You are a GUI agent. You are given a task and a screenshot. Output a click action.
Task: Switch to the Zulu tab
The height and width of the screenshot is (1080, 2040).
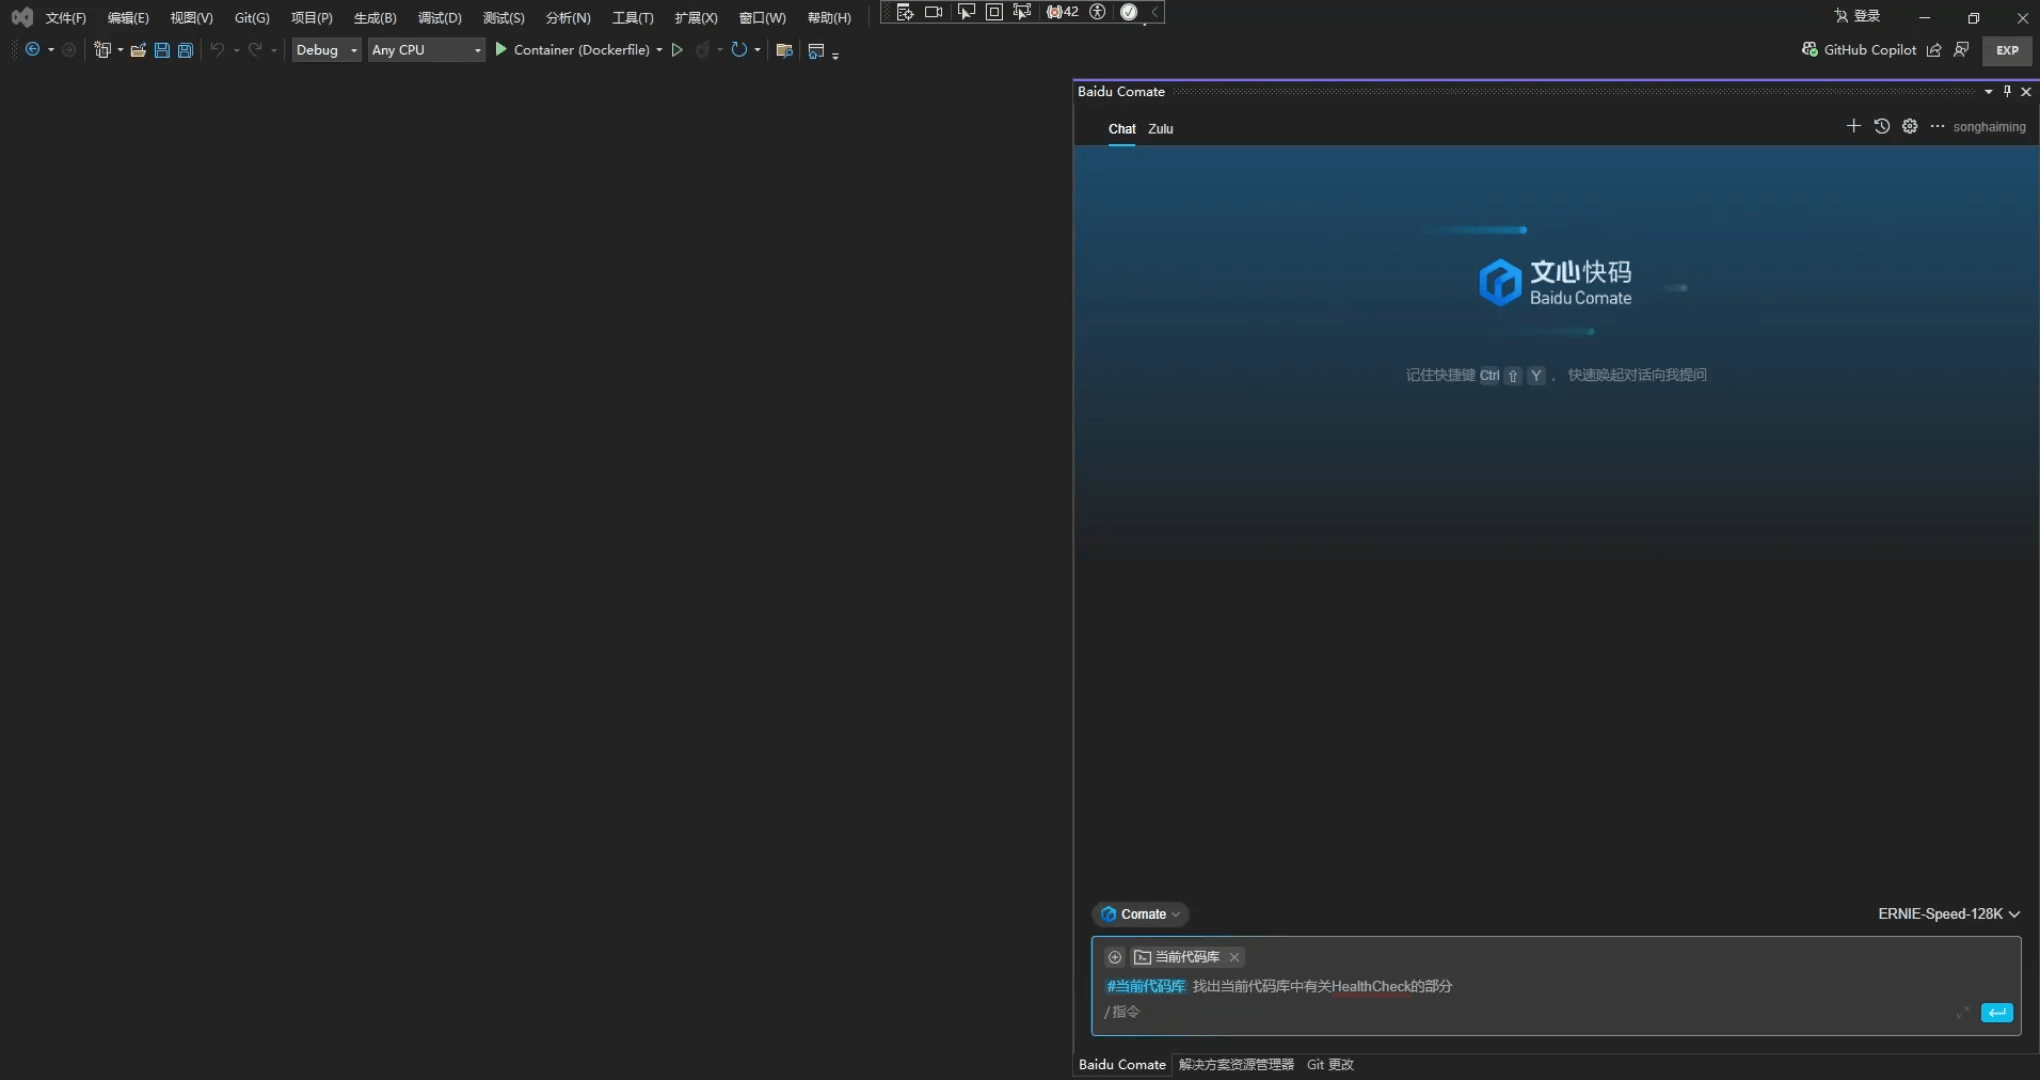[x=1160, y=129]
